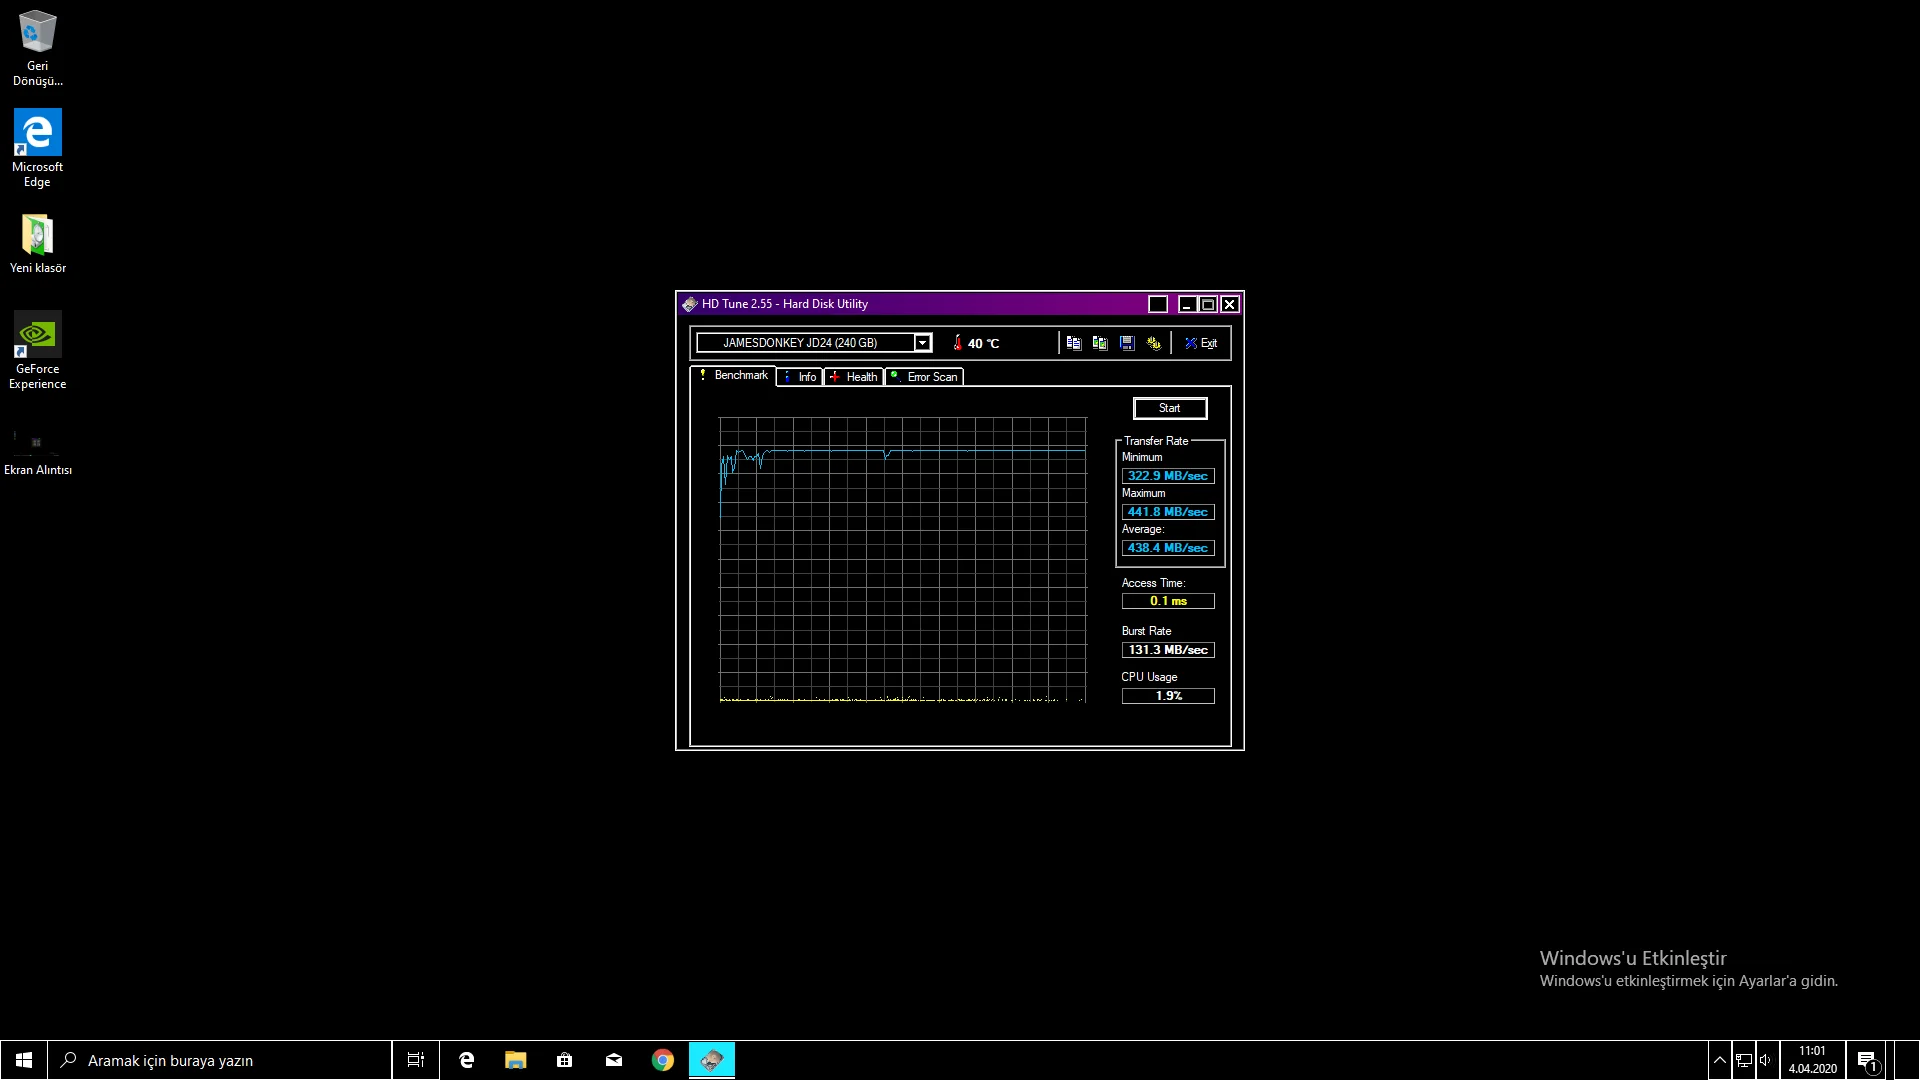Click copy info to clipboard icon
Viewport: 1920px width, 1080px height.
1073,343
